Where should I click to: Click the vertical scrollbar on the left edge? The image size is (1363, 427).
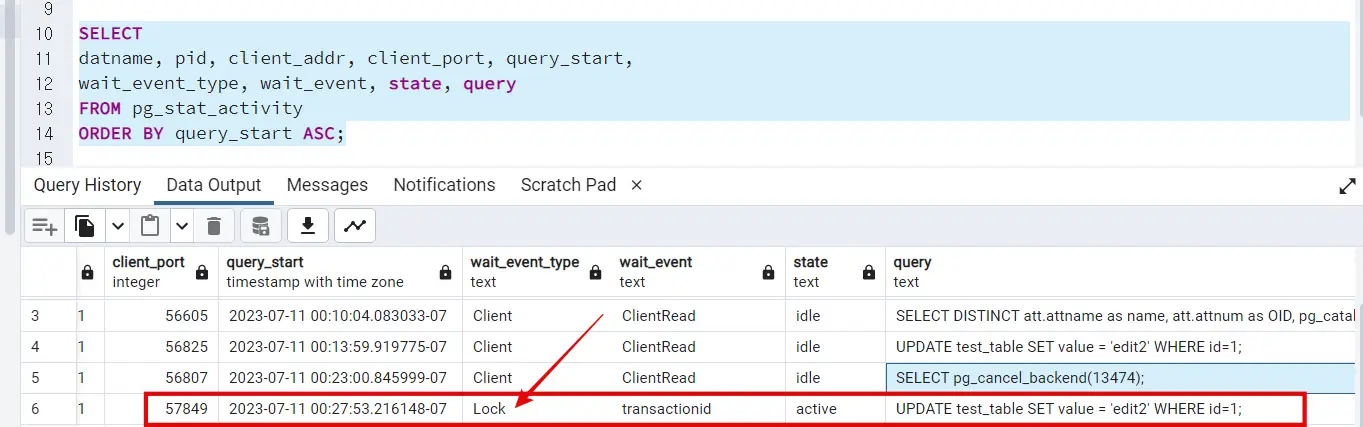10,120
